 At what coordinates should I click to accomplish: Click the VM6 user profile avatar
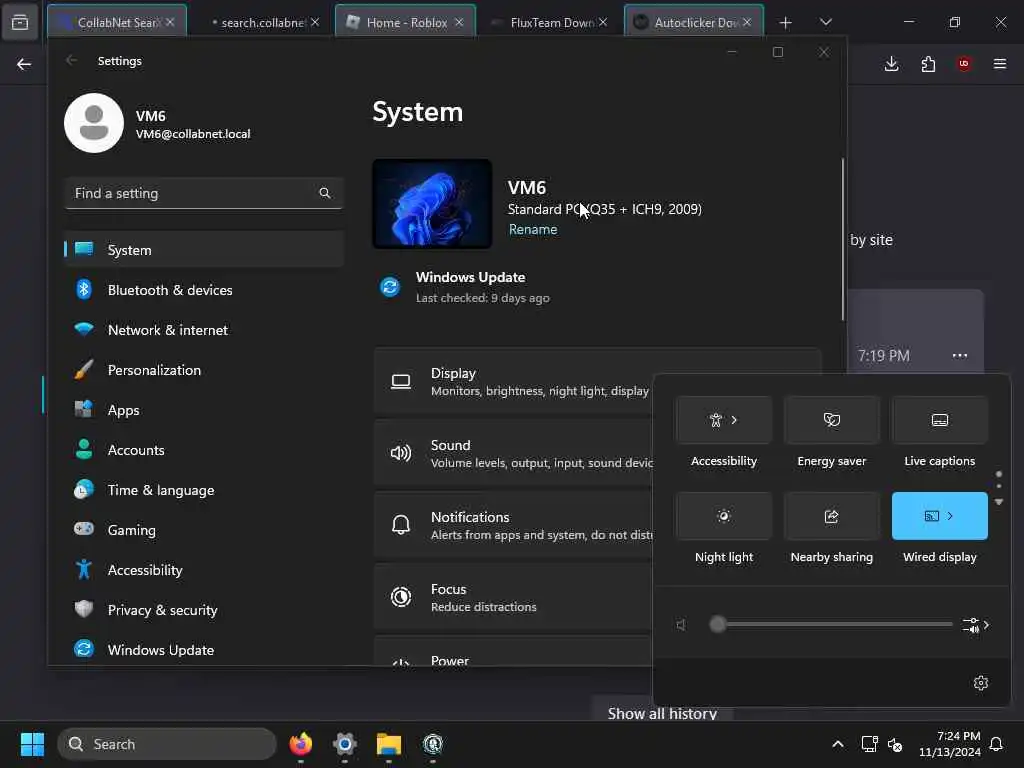click(94, 123)
